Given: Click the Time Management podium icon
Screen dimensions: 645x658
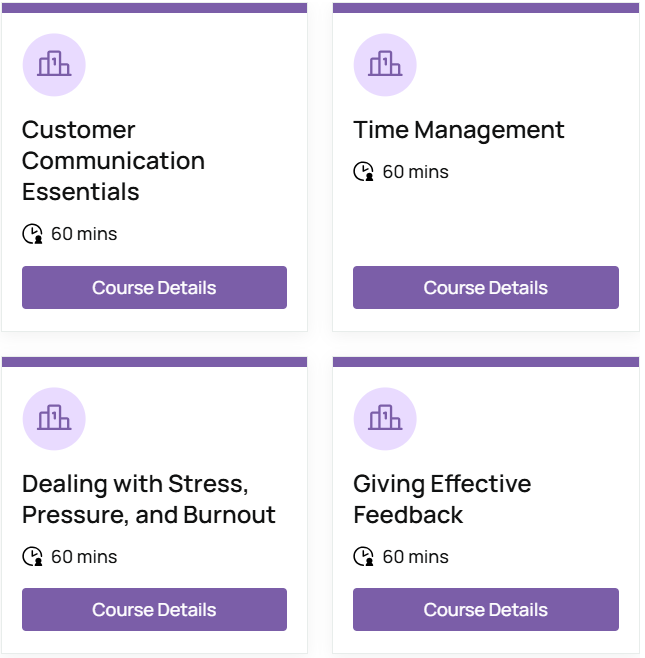Looking at the screenshot, I should tap(385, 65).
